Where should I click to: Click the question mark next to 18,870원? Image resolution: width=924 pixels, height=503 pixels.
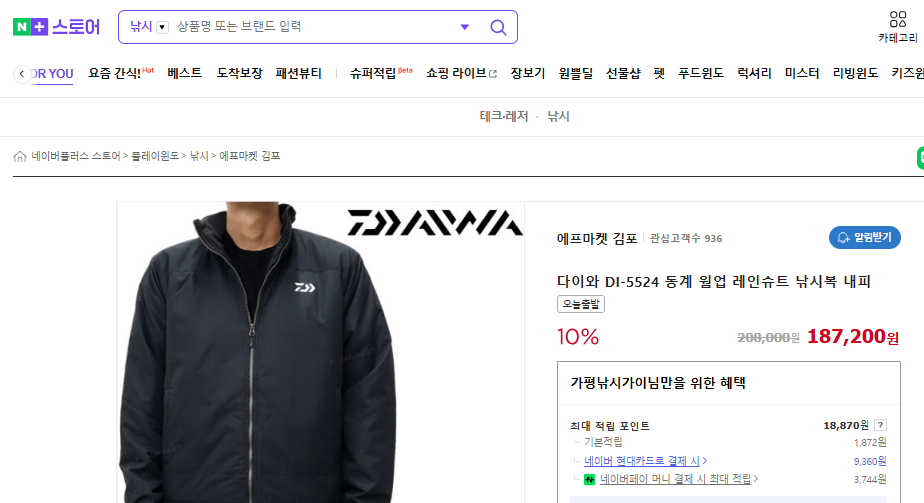880,425
